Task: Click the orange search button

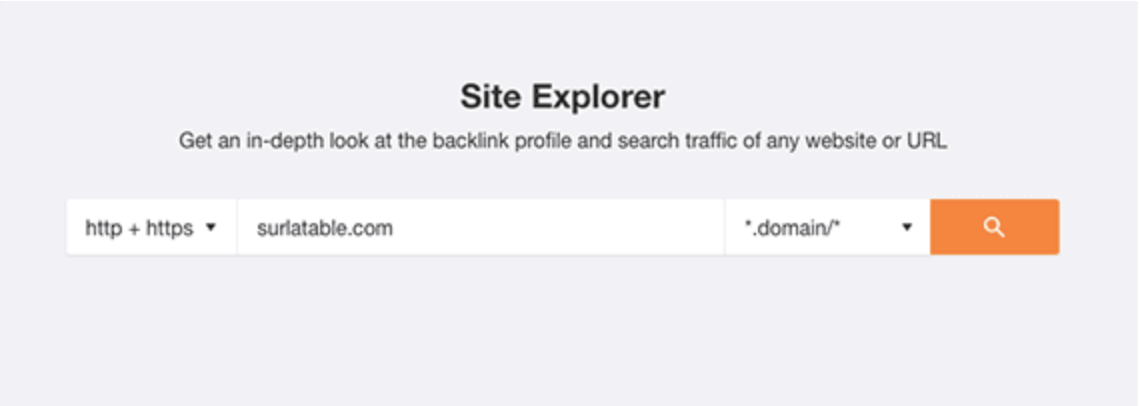Action: [994, 227]
